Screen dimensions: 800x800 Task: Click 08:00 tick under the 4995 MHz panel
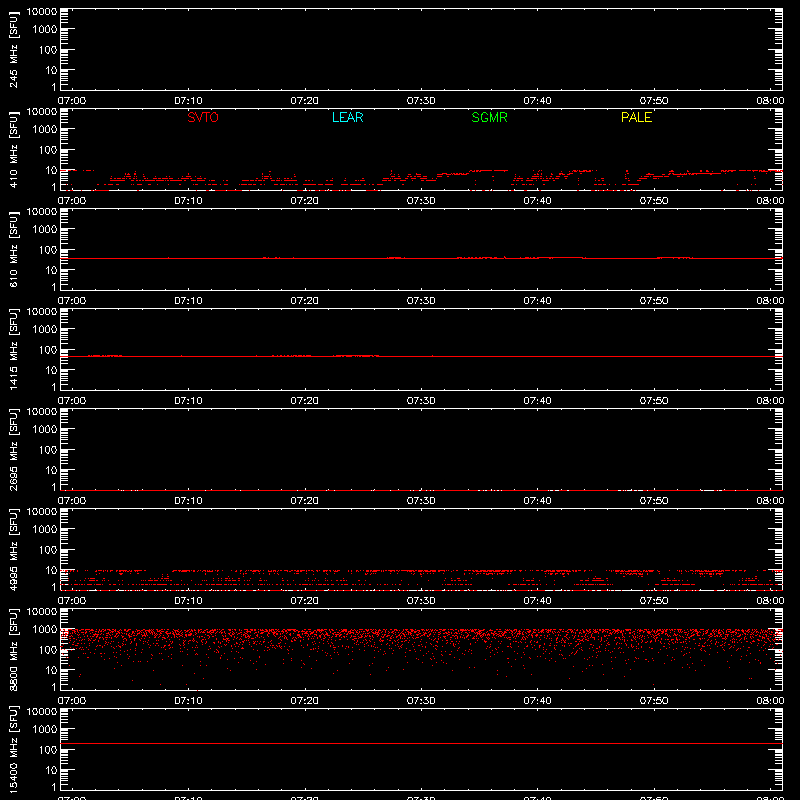770,601
